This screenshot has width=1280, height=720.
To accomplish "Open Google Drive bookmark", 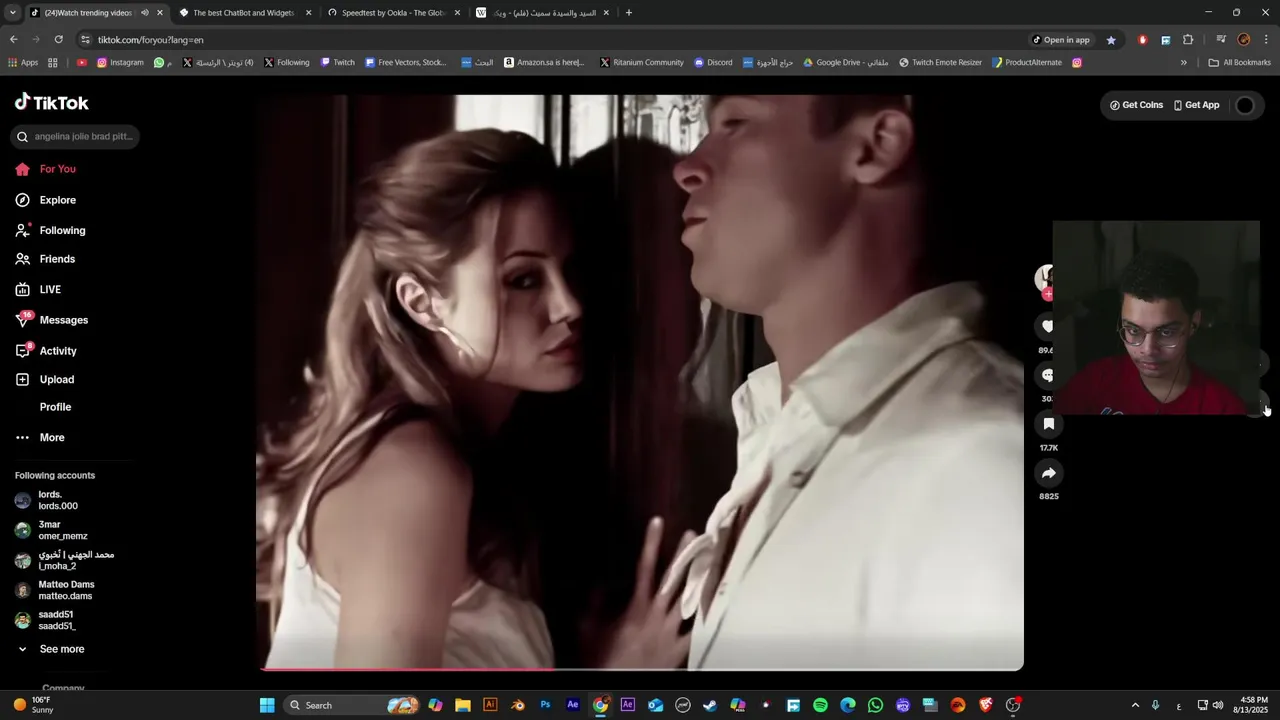I will click(846, 62).
